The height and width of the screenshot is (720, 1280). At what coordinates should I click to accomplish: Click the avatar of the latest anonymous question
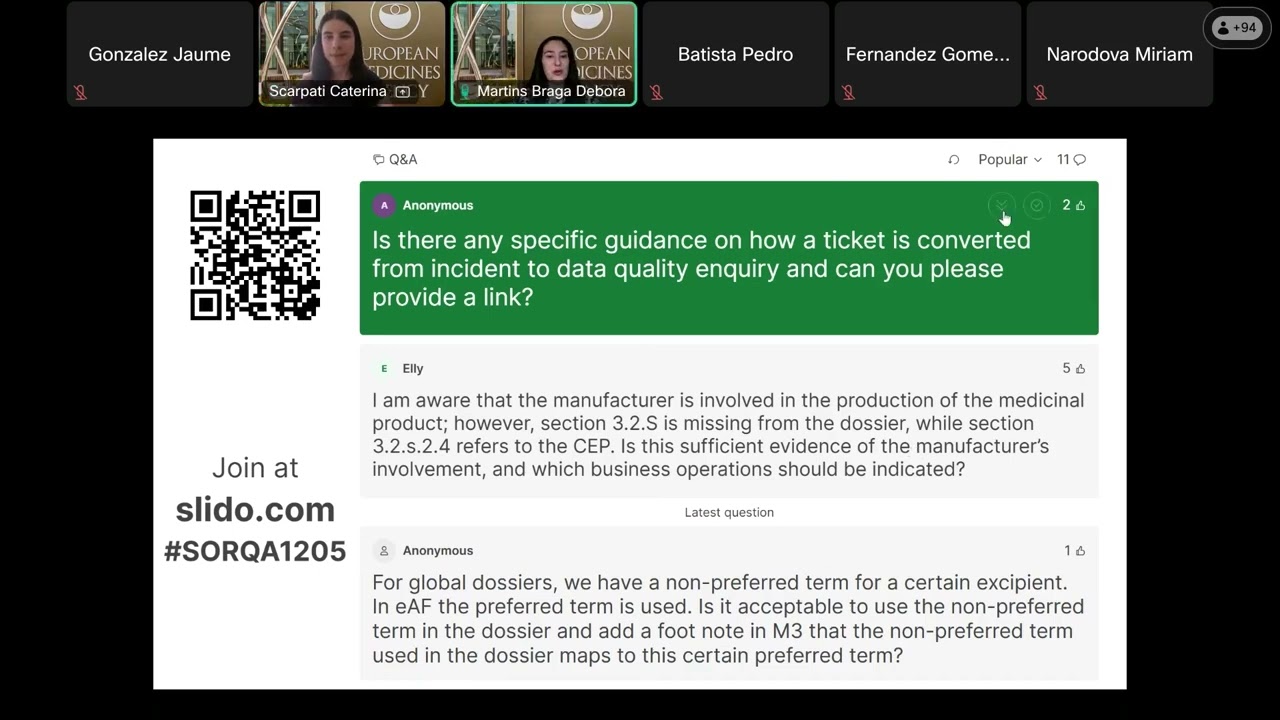click(384, 551)
